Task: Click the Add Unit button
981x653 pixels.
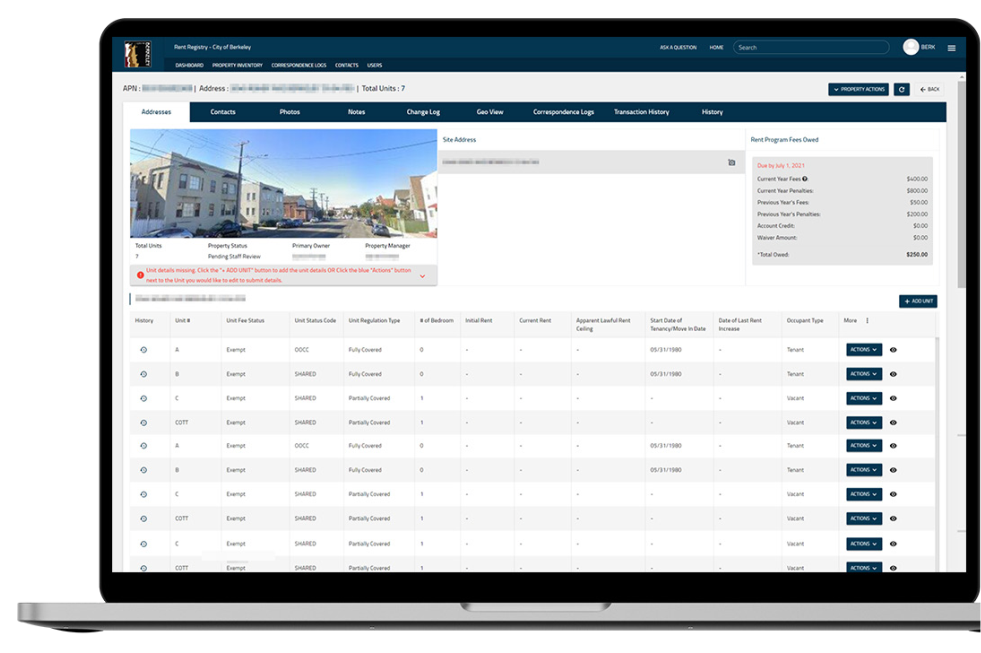Action: (x=917, y=301)
